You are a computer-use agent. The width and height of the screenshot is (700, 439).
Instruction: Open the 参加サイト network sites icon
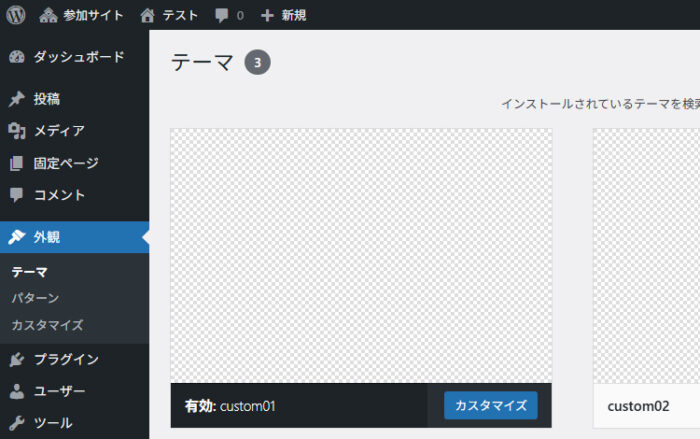[48, 15]
